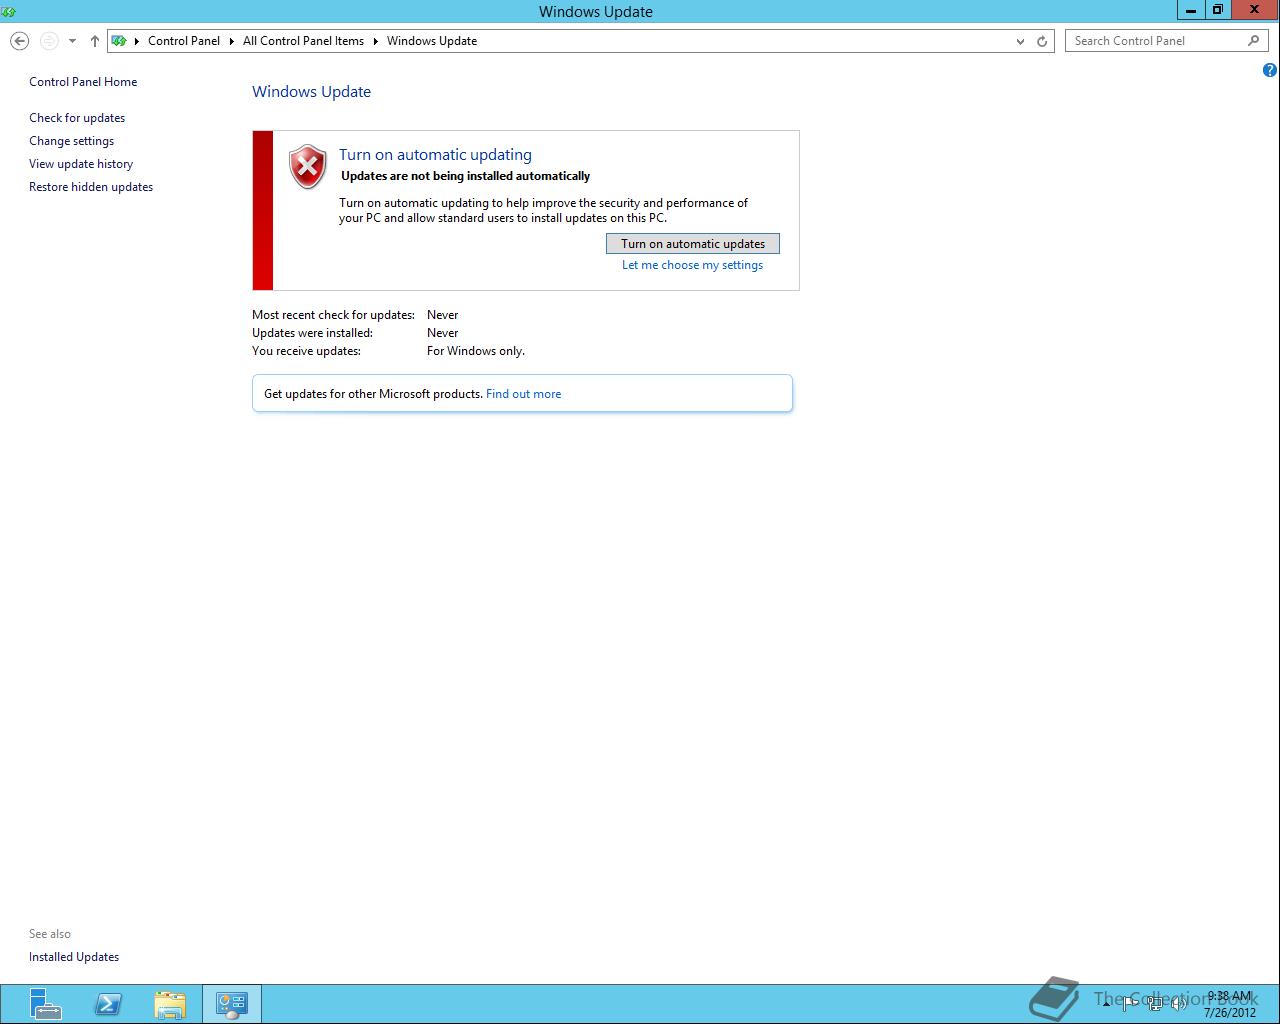Open the recent locations dropdown
This screenshot has height=1024, width=1280.
pyautogui.click(x=72, y=41)
